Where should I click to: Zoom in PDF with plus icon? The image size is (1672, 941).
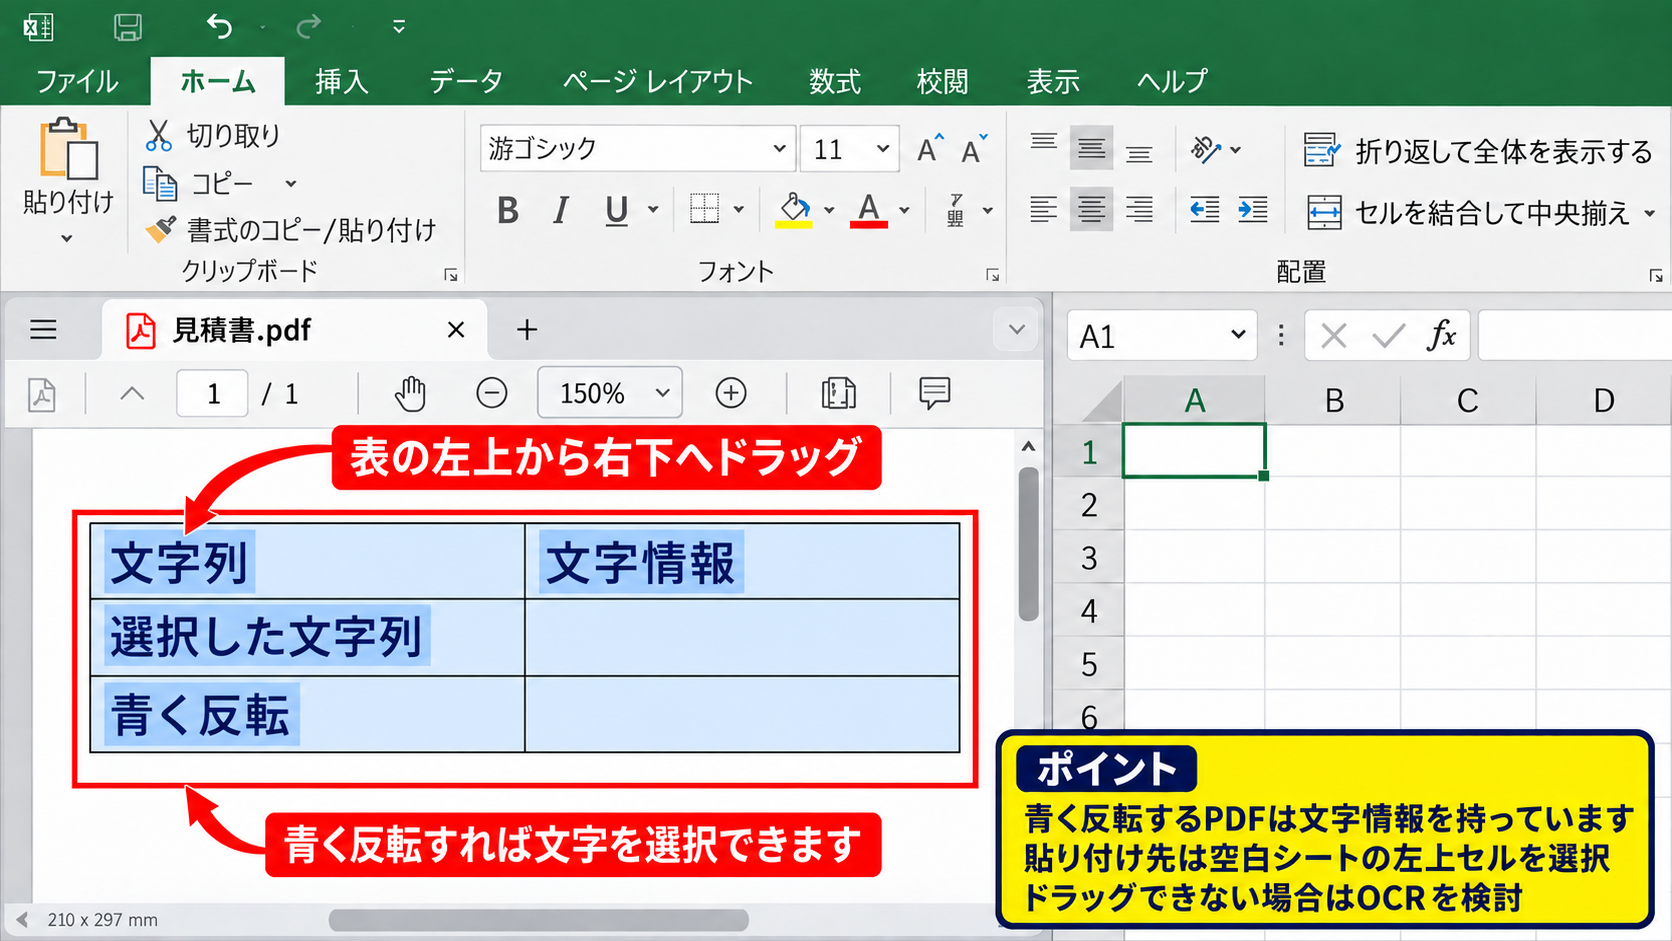click(731, 393)
